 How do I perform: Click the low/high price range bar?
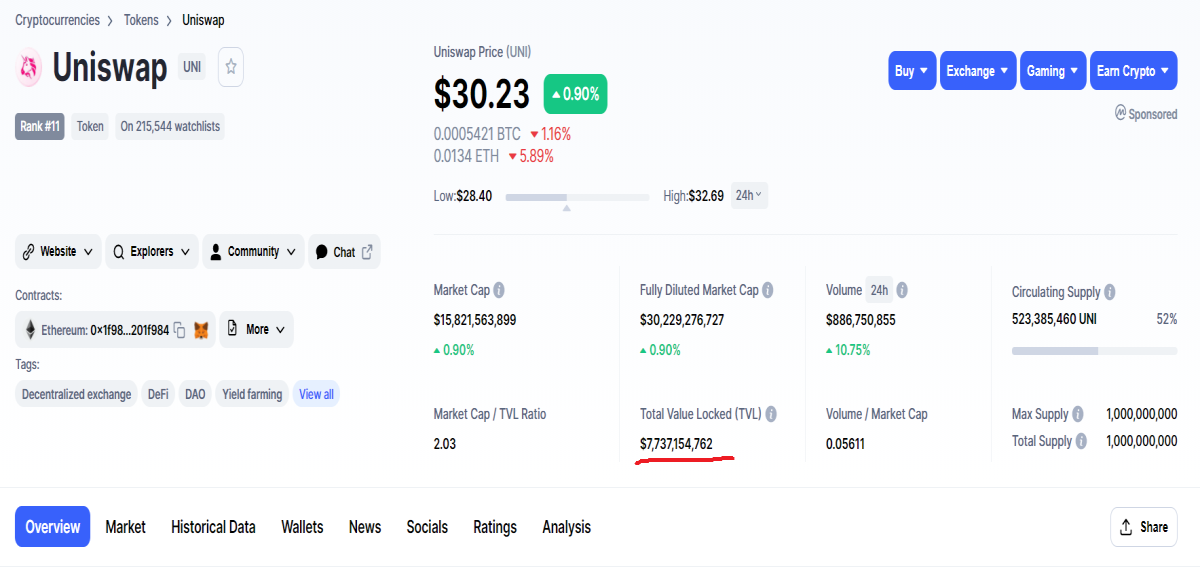[x=577, y=197]
